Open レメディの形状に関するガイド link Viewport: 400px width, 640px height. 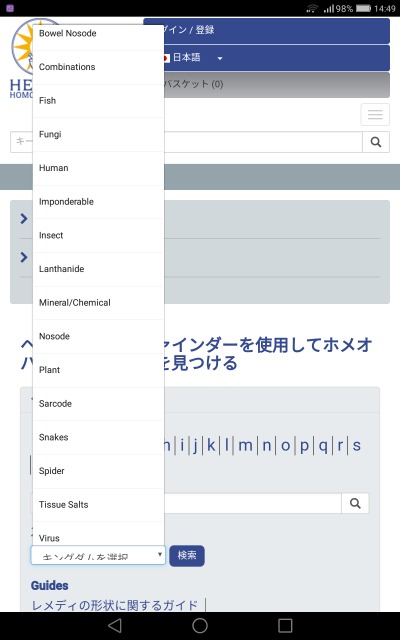115,604
